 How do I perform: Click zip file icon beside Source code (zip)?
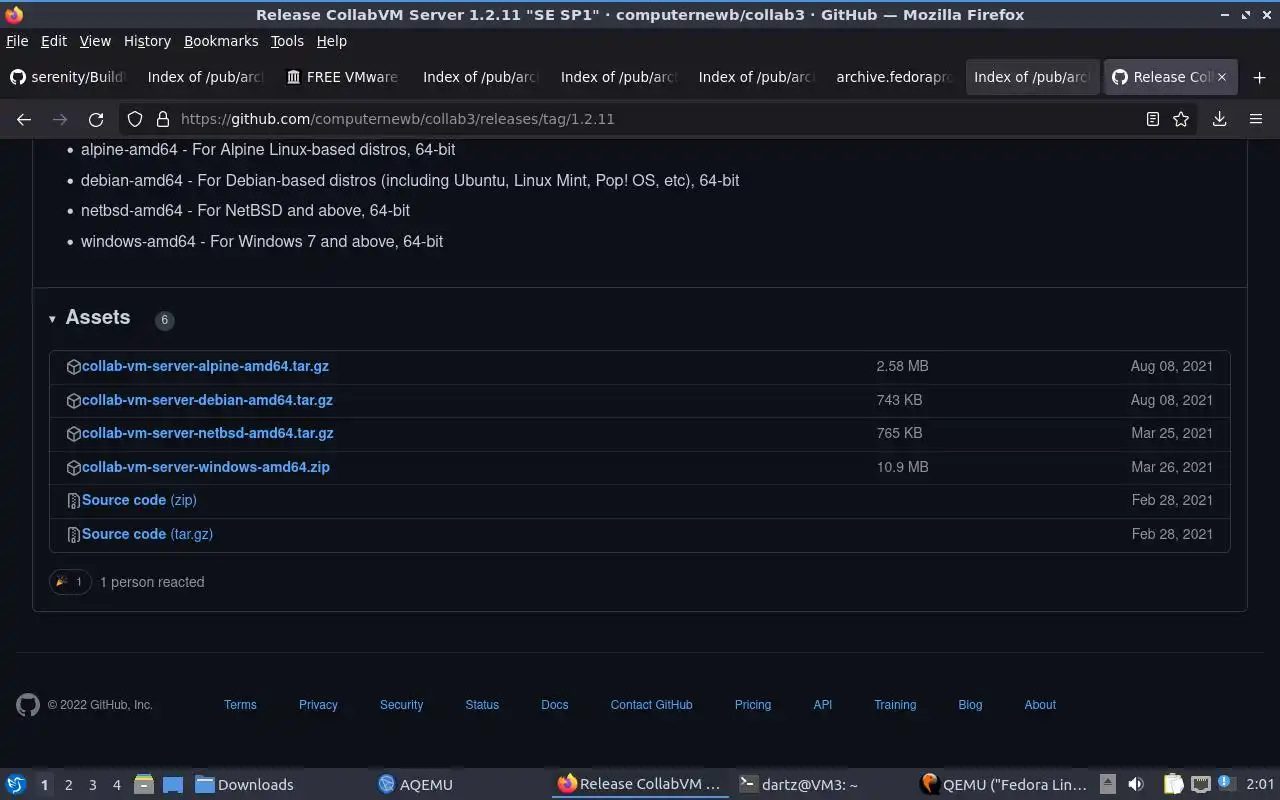(73, 501)
